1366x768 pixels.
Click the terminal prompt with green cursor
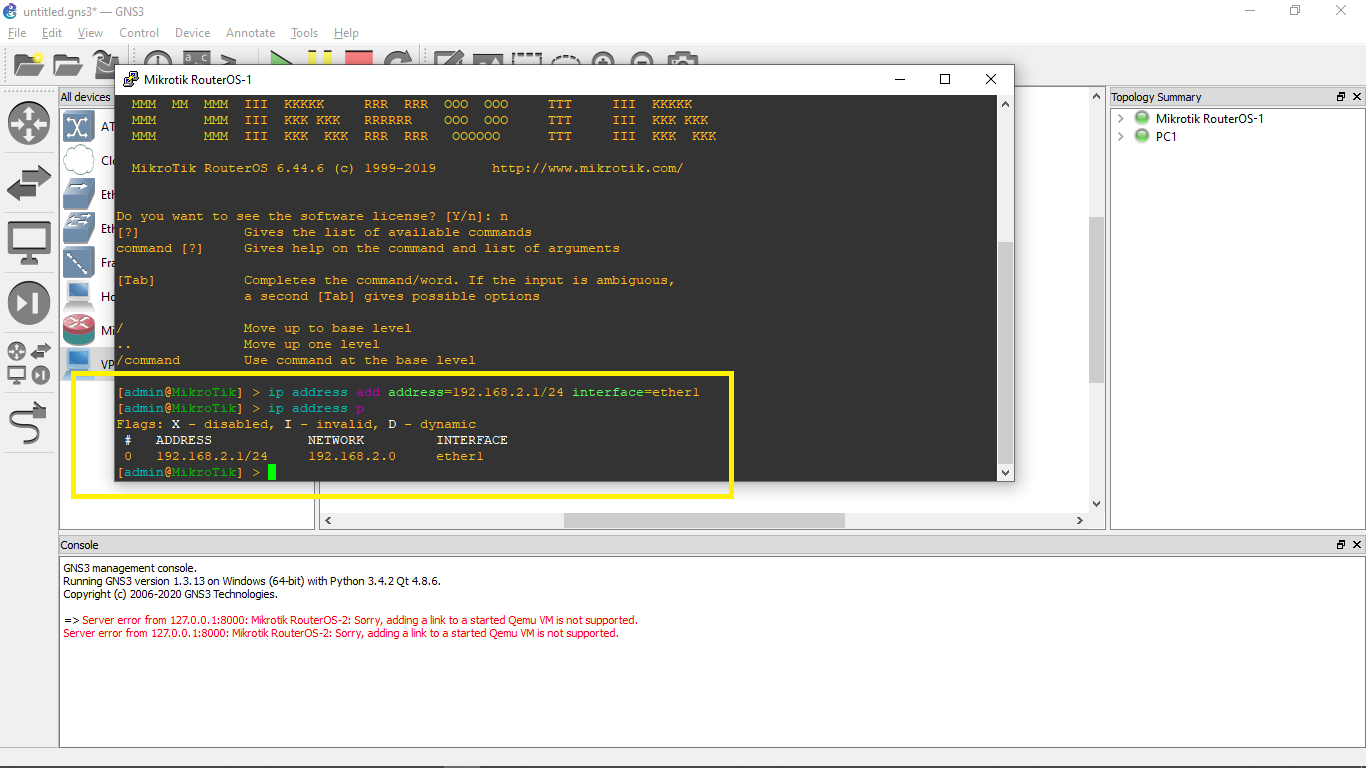tap(196, 472)
